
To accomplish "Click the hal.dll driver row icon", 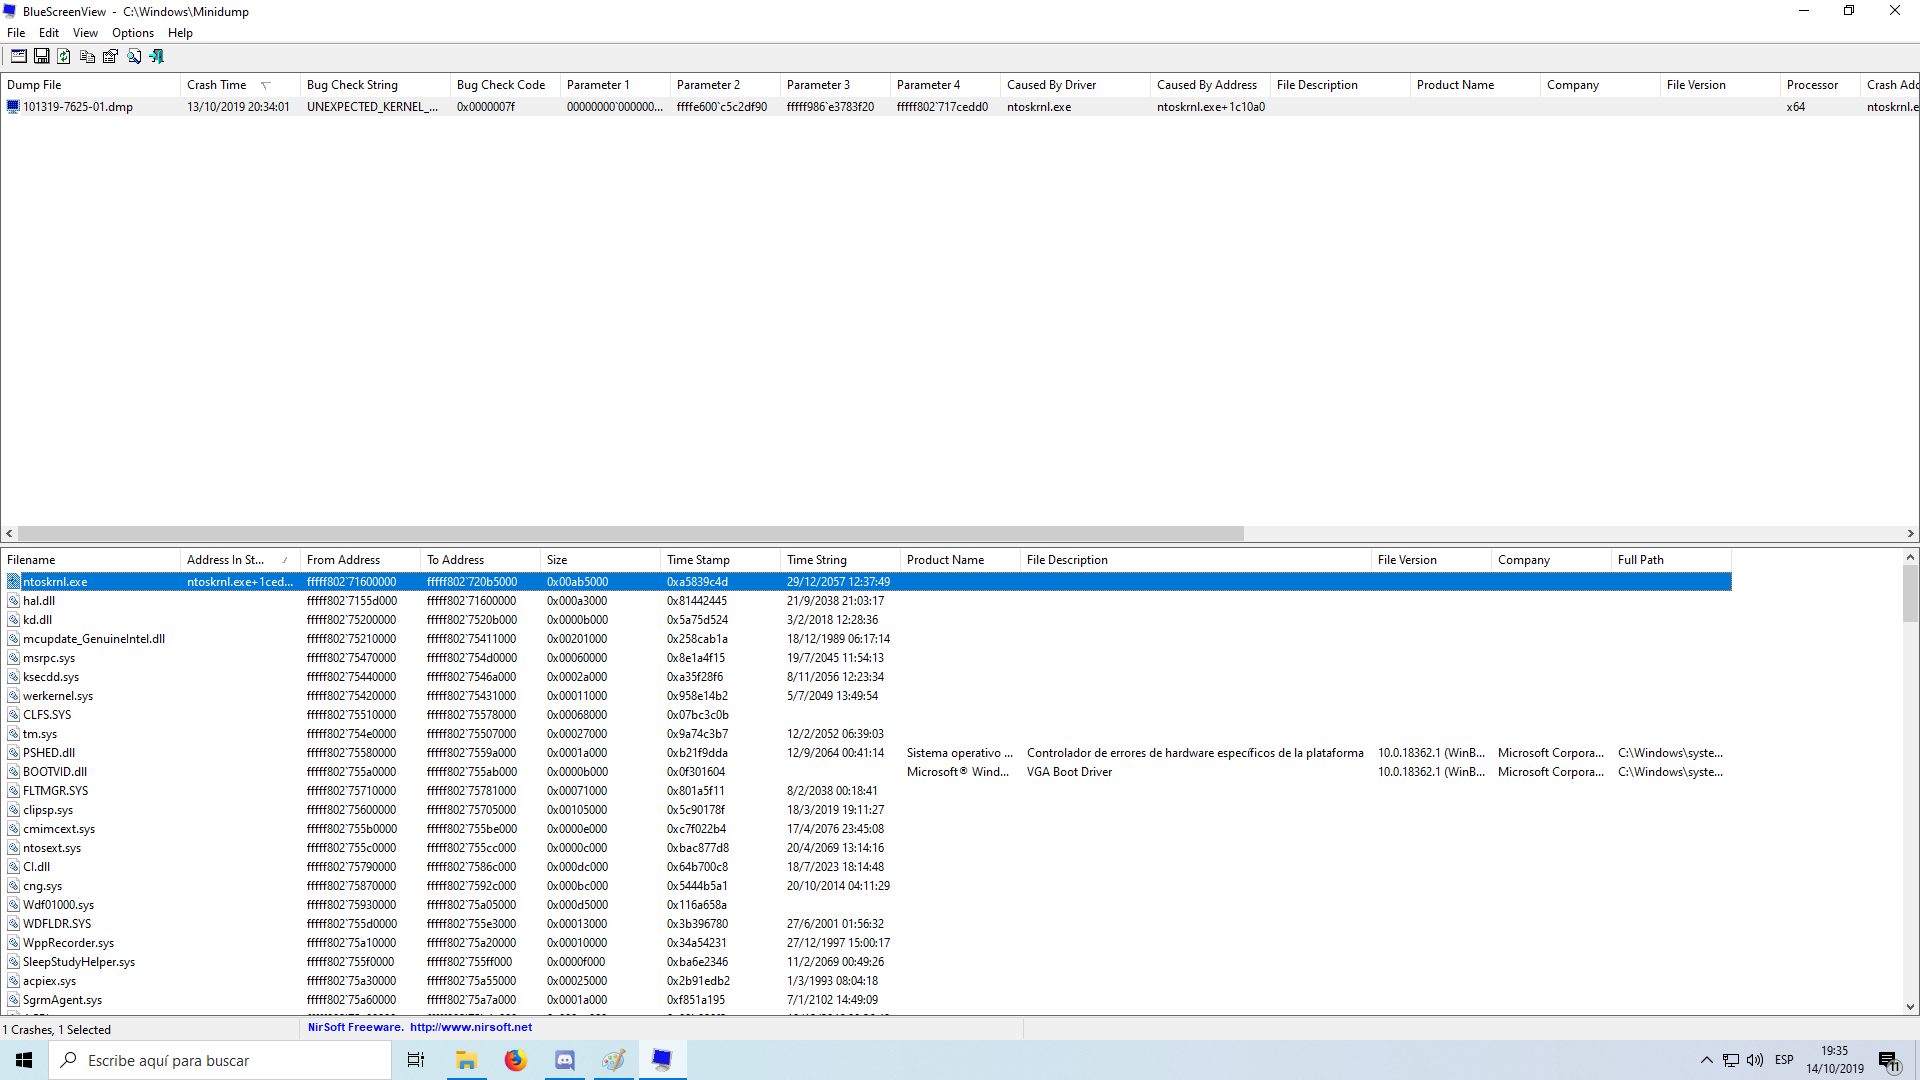I will pos(14,601).
